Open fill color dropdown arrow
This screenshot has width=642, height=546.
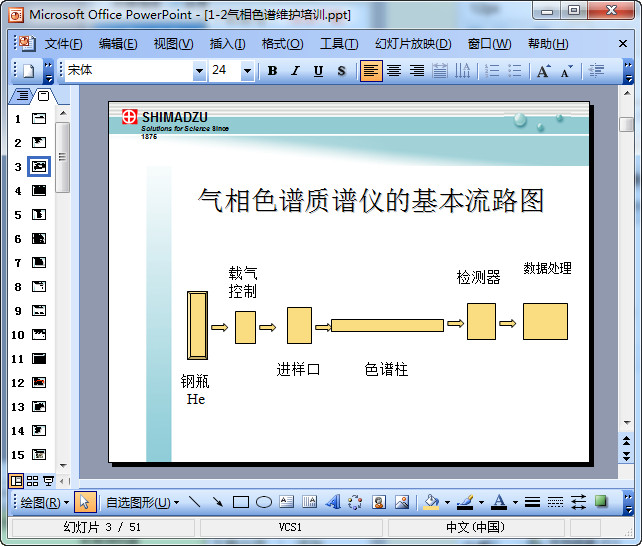tap(448, 503)
